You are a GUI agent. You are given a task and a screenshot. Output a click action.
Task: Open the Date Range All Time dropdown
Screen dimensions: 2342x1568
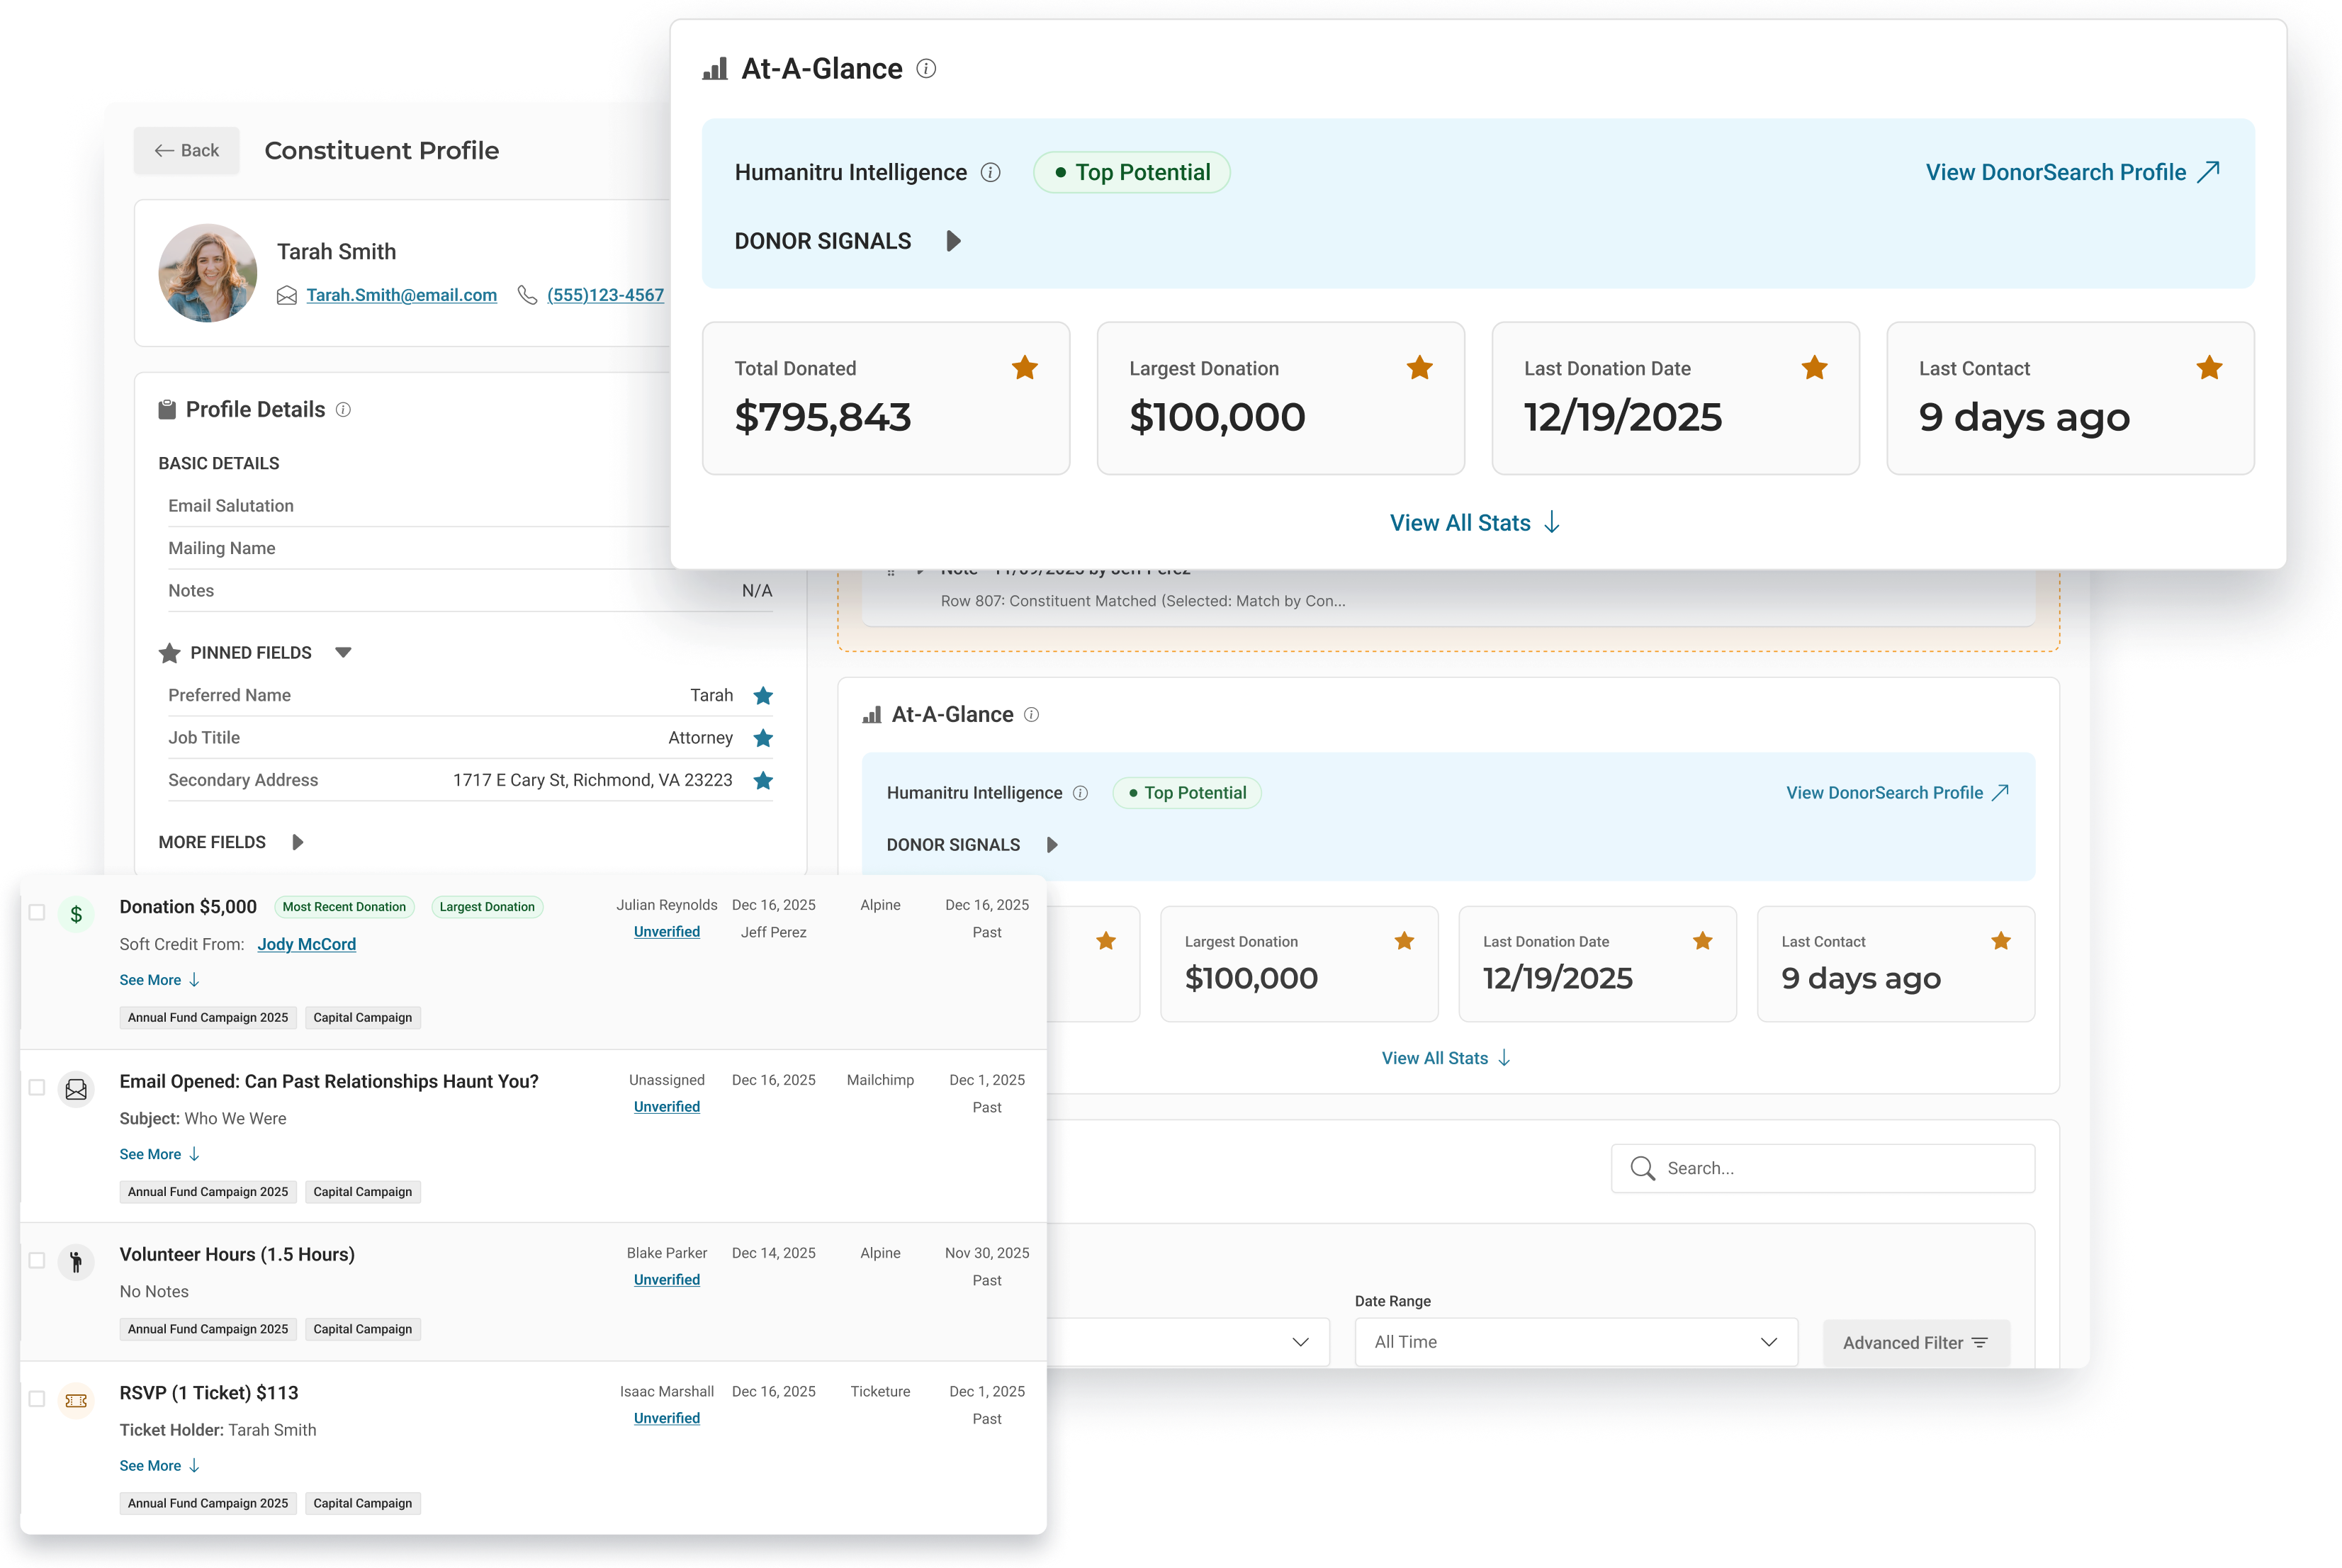(x=1576, y=1342)
